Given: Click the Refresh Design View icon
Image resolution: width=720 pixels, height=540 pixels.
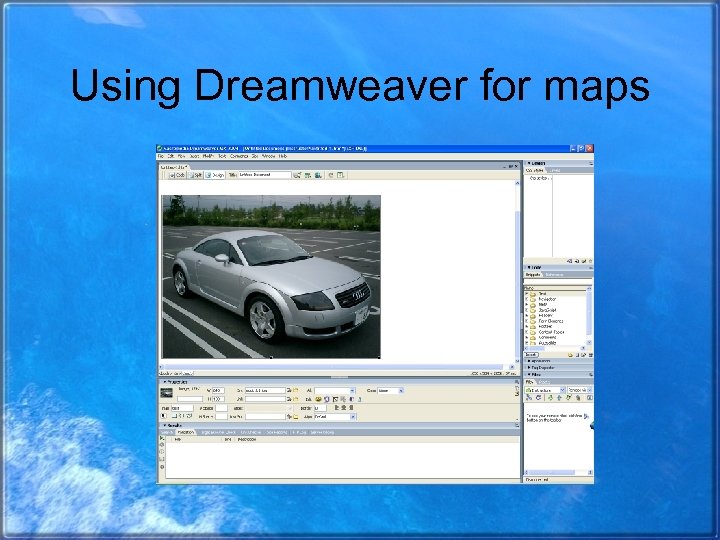Looking at the screenshot, I should click(330, 175).
